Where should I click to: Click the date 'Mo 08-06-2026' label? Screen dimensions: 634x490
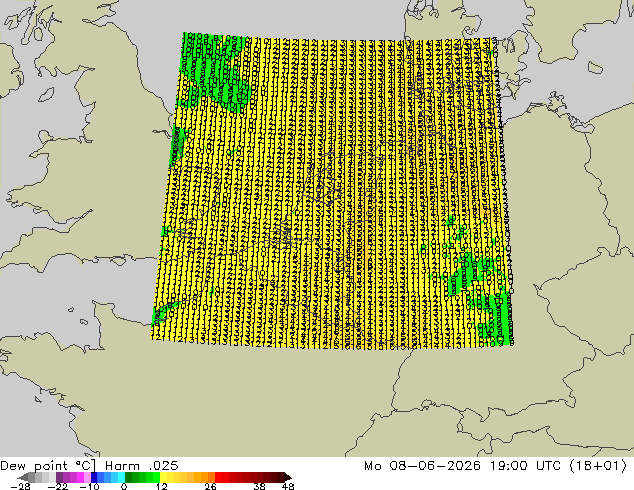(423, 466)
